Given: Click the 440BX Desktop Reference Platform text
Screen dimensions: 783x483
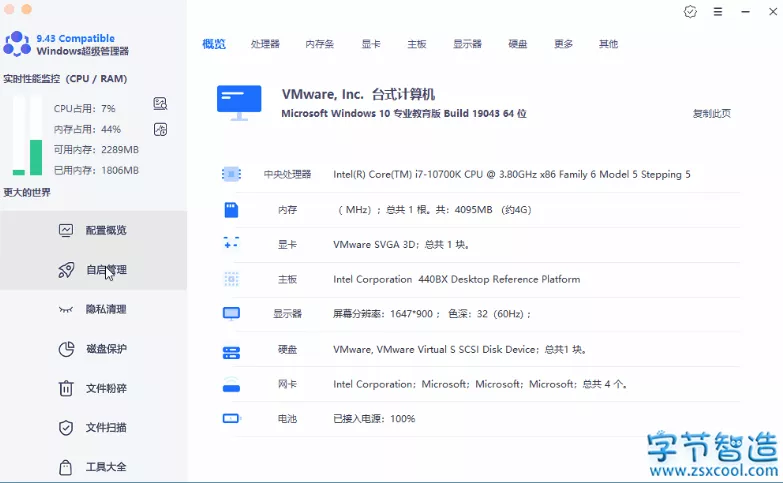Looking at the screenshot, I should (x=456, y=279).
